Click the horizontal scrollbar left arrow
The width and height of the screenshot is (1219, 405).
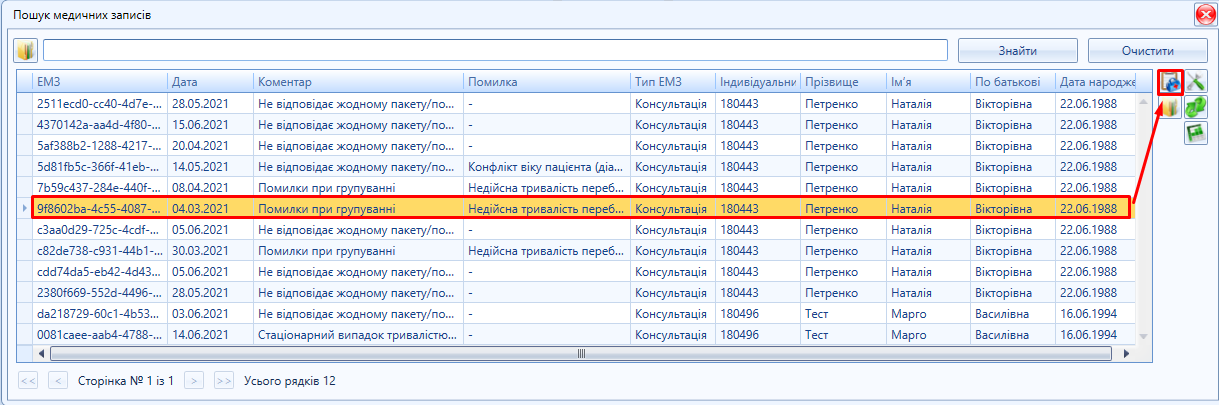coord(41,353)
